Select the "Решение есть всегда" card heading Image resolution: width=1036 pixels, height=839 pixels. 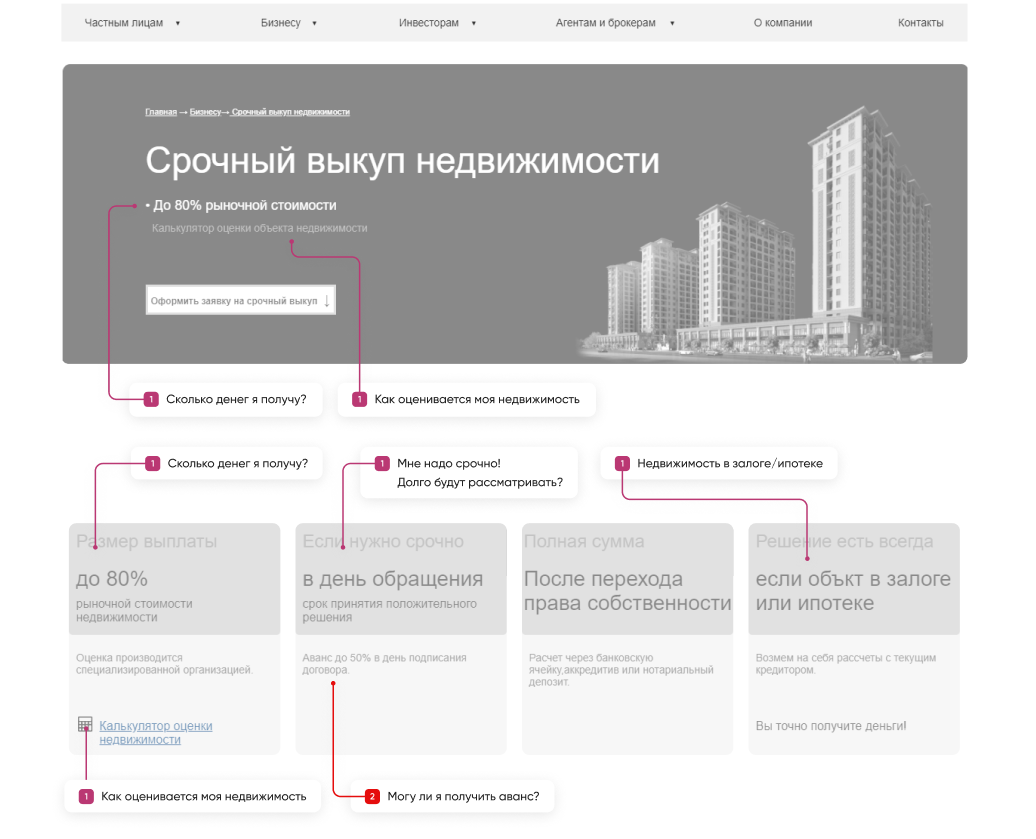pyautogui.click(x=844, y=542)
